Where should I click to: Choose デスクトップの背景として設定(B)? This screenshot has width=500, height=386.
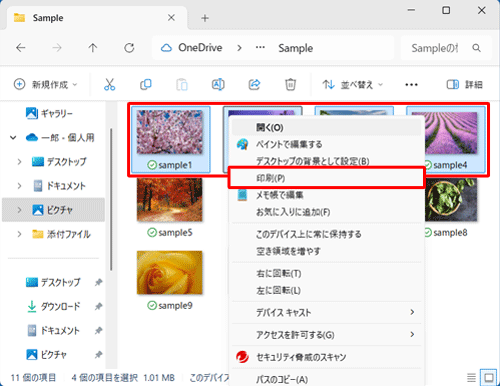pyautogui.click(x=327, y=161)
